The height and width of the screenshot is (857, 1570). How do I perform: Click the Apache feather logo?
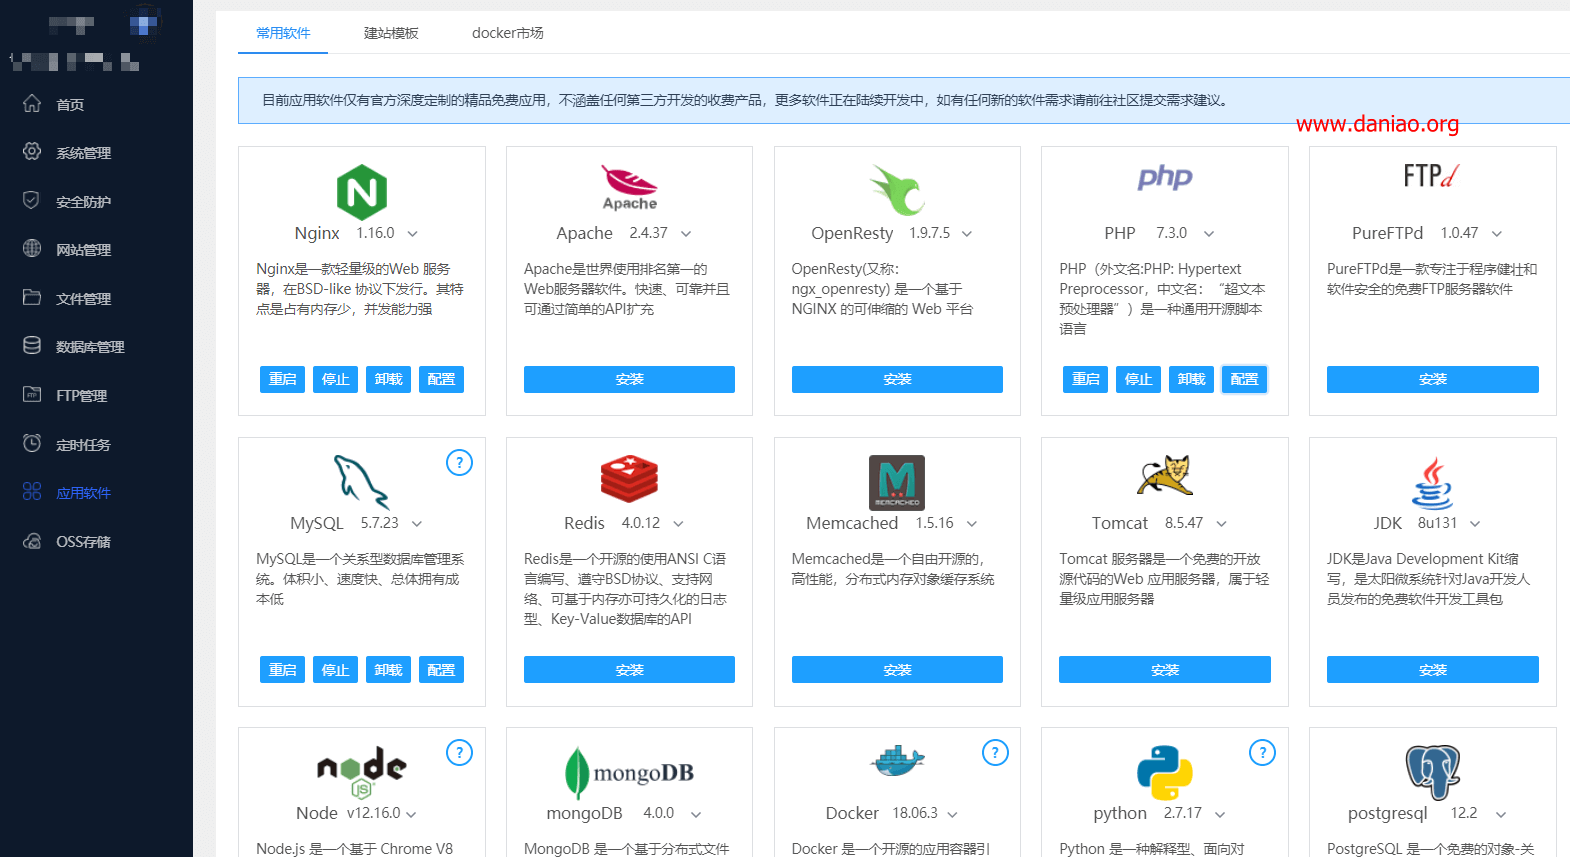pyautogui.click(x=629, y=187)
